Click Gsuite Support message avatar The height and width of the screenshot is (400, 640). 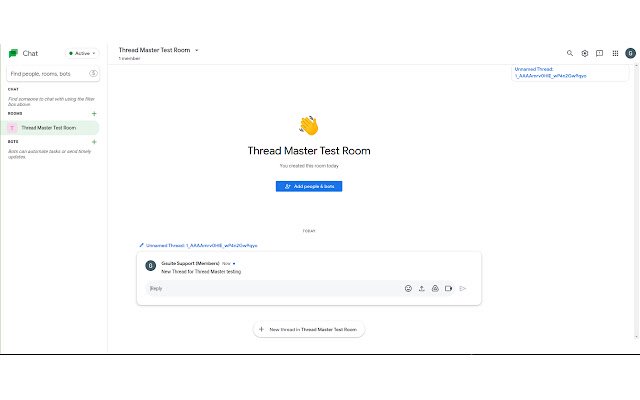[x=151, y=266]
